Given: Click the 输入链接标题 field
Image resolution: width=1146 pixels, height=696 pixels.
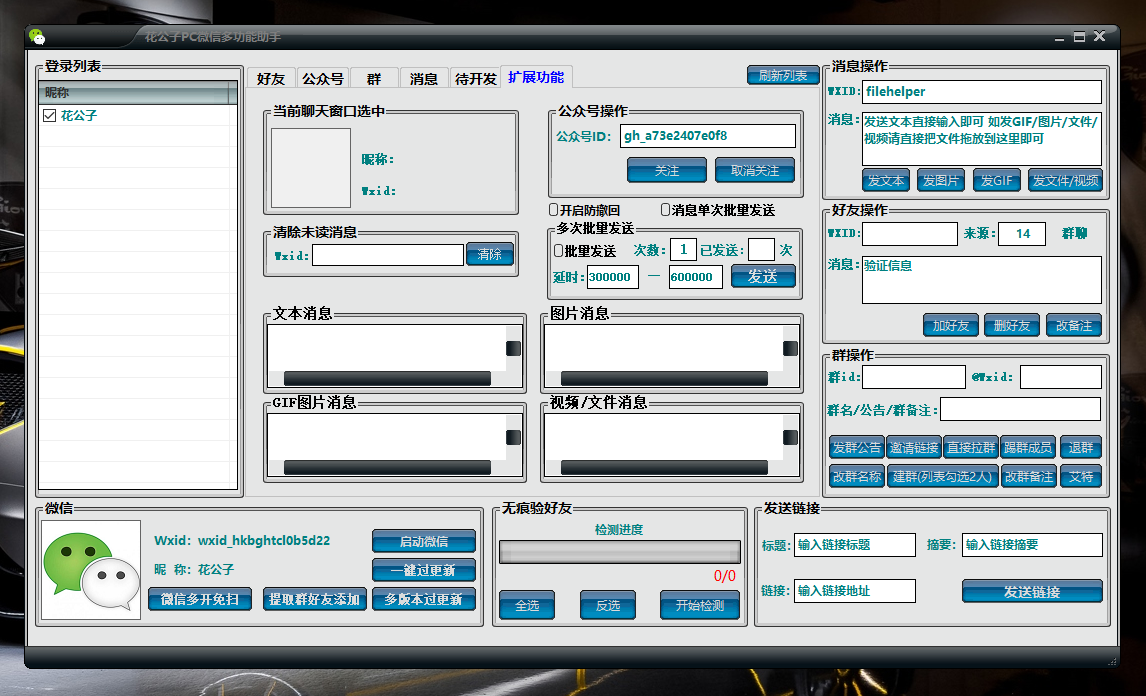Looking at the screenshot, I should [855, 545].
